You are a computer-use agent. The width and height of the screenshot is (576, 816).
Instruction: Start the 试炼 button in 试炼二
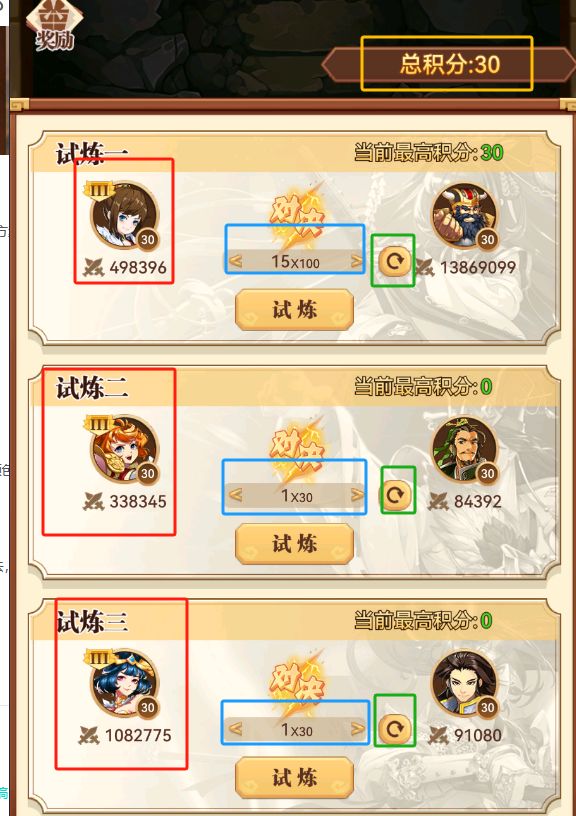[x=295, y=544]
